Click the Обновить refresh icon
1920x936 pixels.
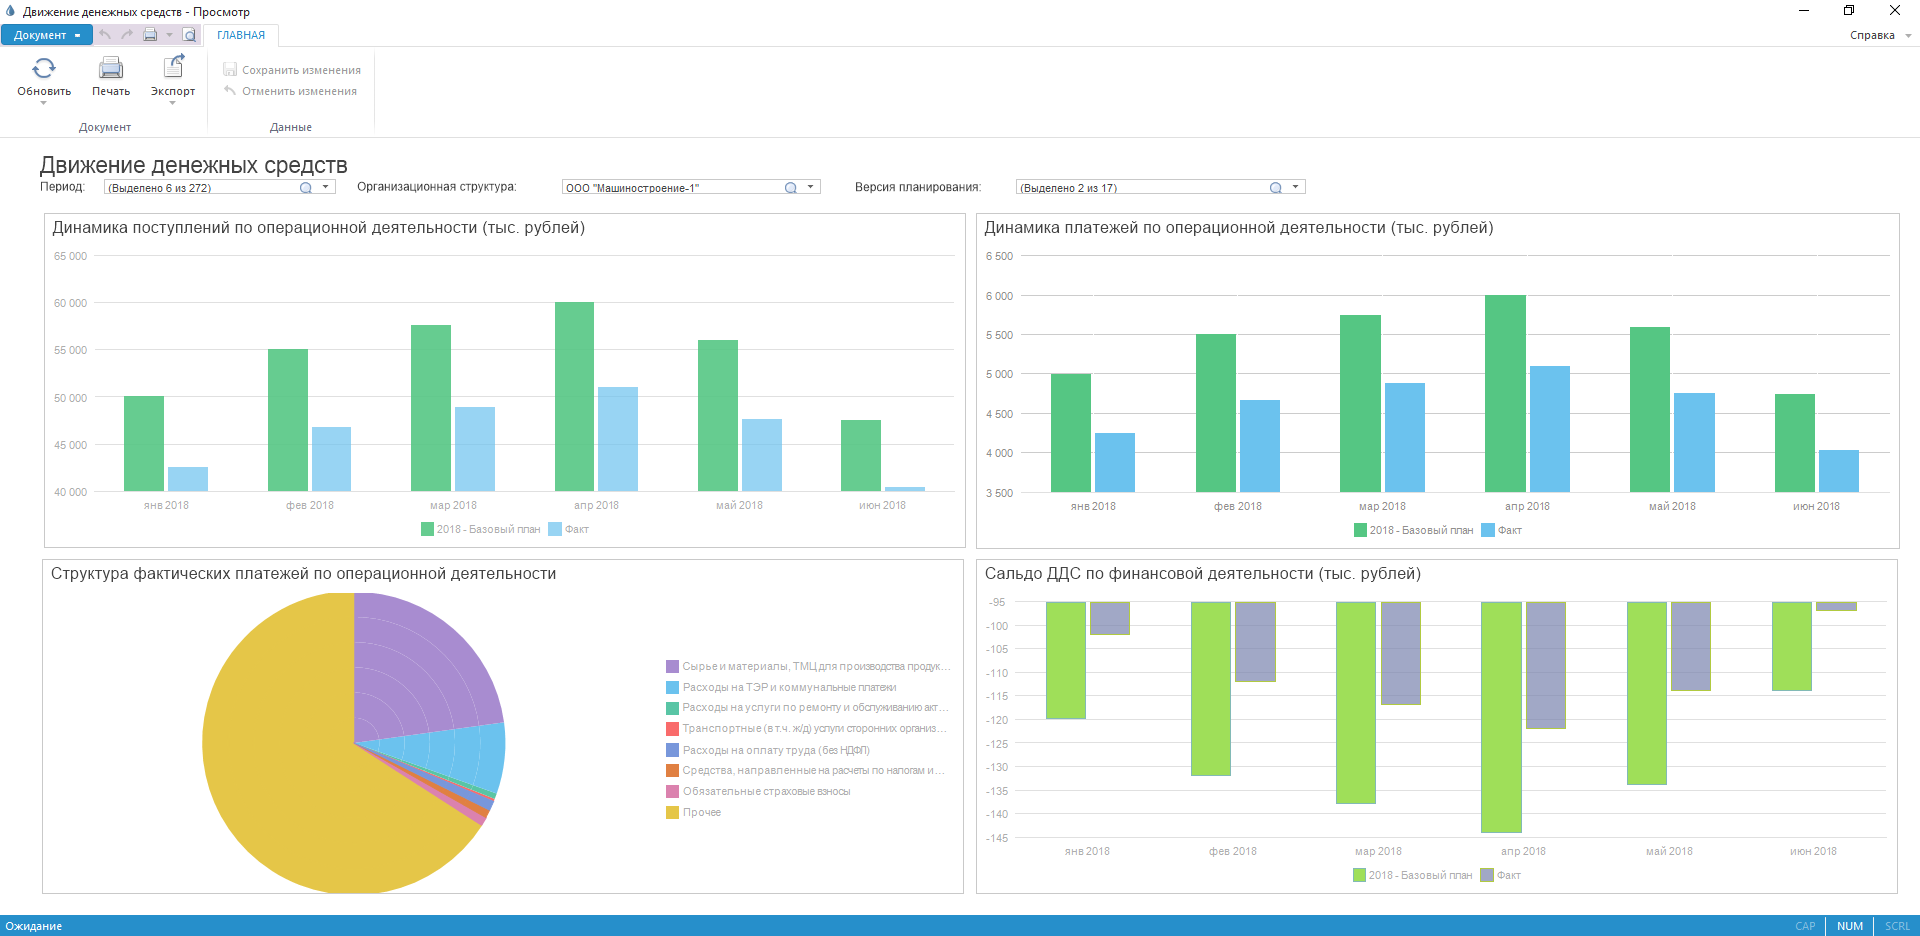pyautogui.click(x=44, y=68)
